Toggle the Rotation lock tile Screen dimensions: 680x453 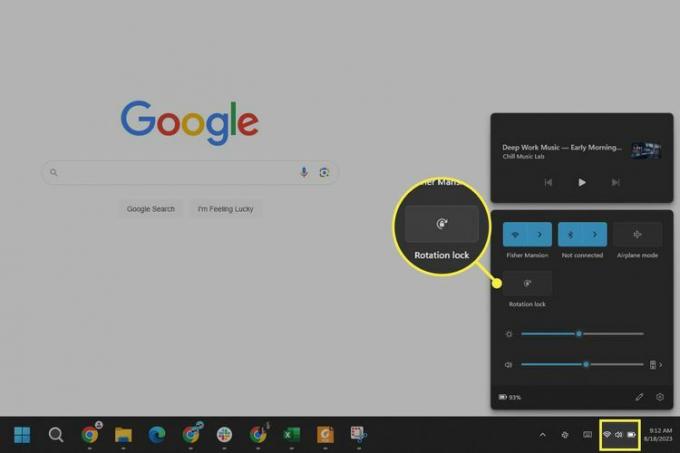coord(527,284)
